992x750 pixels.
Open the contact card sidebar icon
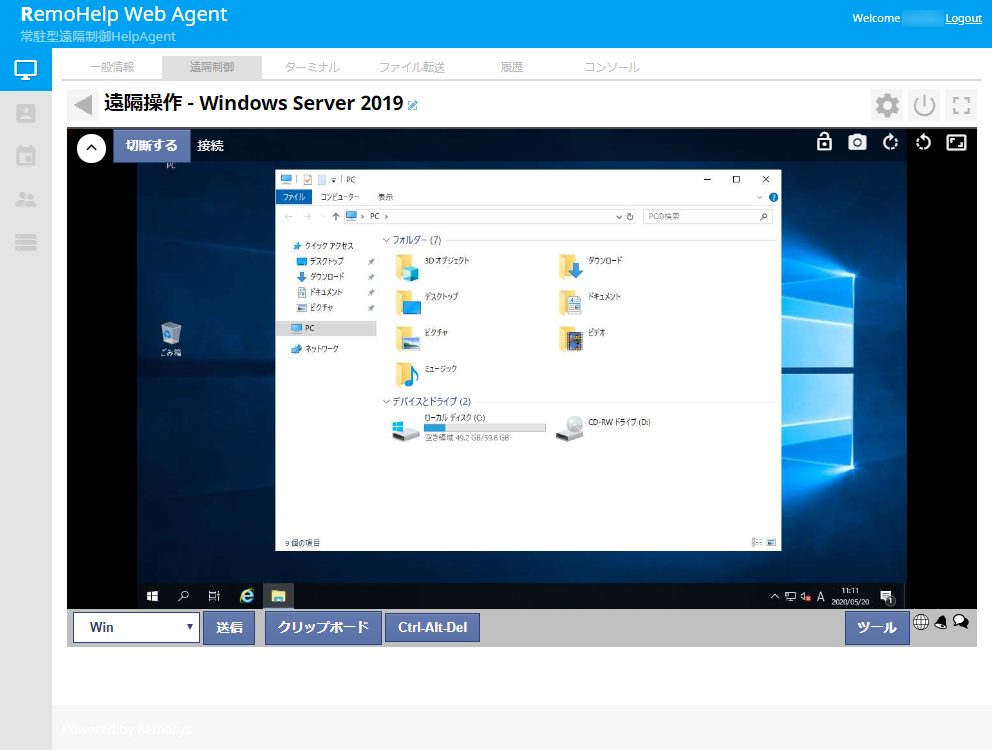click(25, 113)
